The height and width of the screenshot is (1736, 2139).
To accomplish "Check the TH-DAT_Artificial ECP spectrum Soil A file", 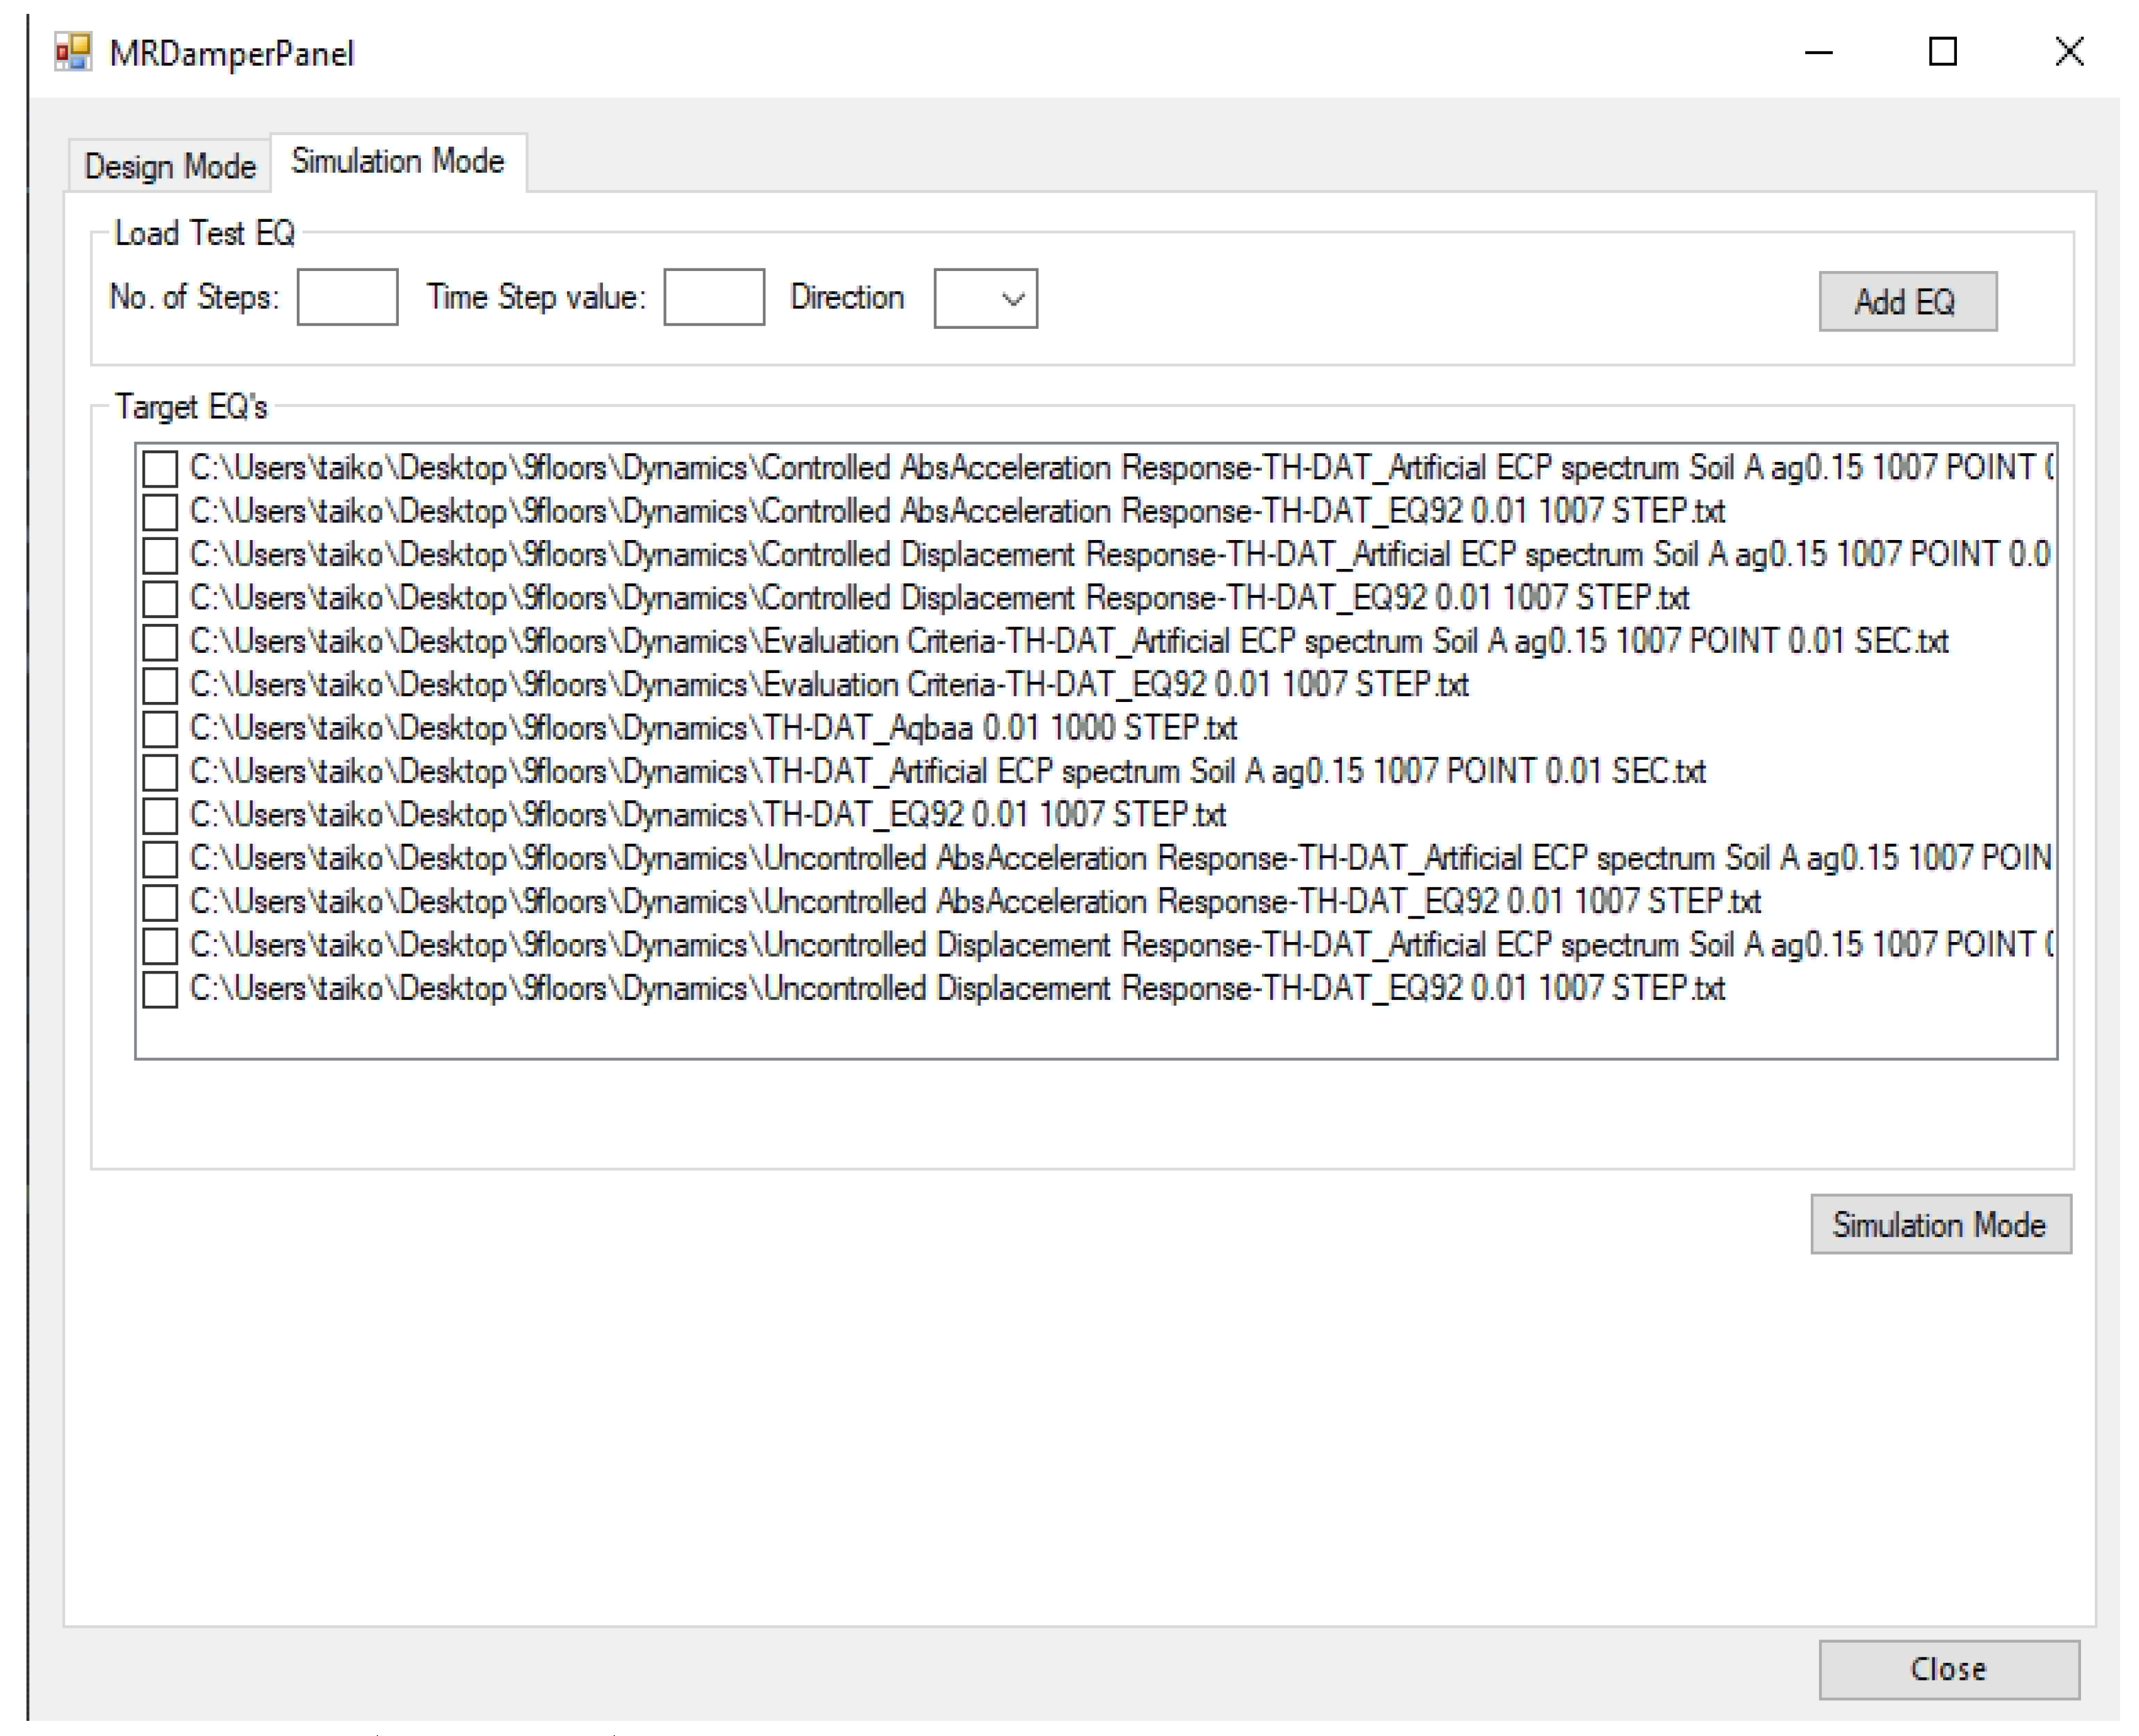I will click(x=160, y=771).
